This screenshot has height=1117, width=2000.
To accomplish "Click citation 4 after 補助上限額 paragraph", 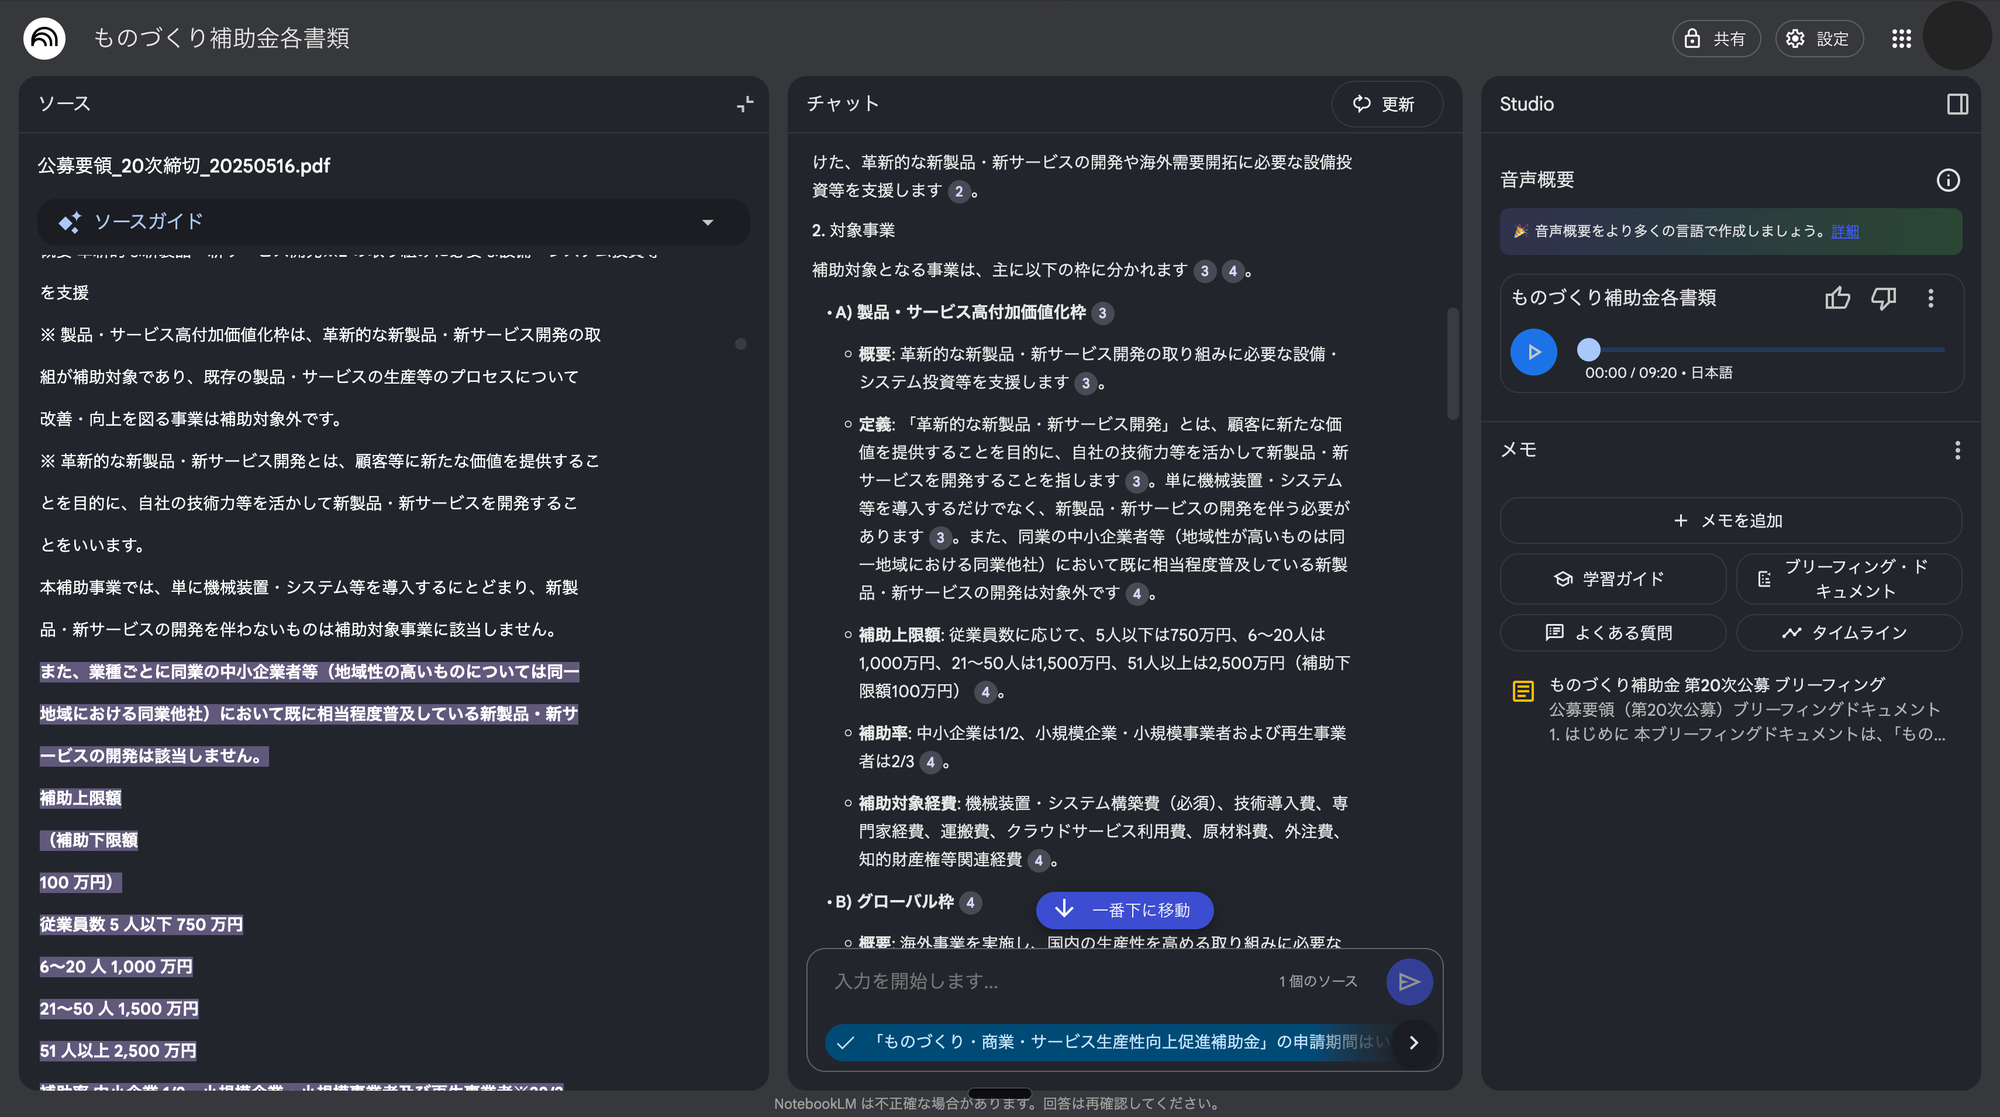I will click(x=985, y=692).
